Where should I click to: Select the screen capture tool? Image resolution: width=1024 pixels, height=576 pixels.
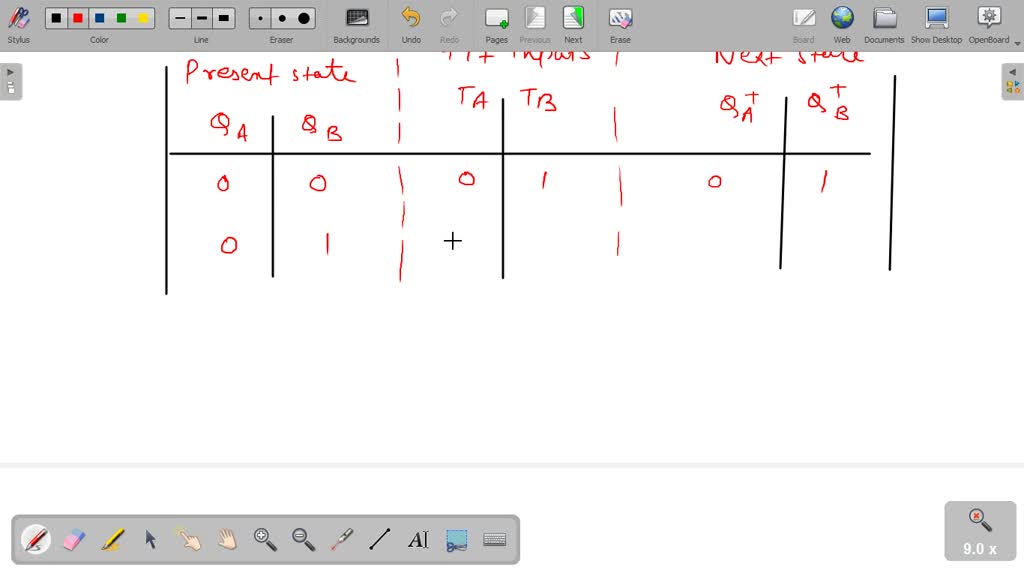455,540
